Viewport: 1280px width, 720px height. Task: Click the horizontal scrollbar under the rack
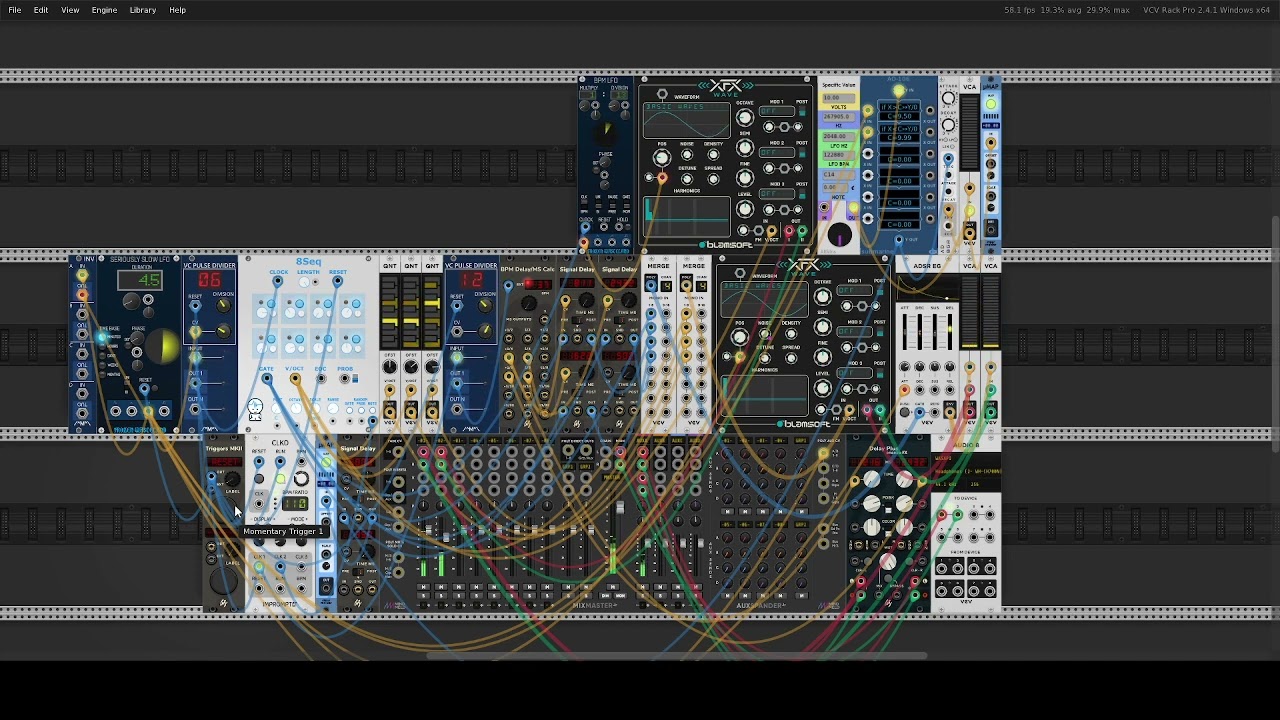click(678, 656)
